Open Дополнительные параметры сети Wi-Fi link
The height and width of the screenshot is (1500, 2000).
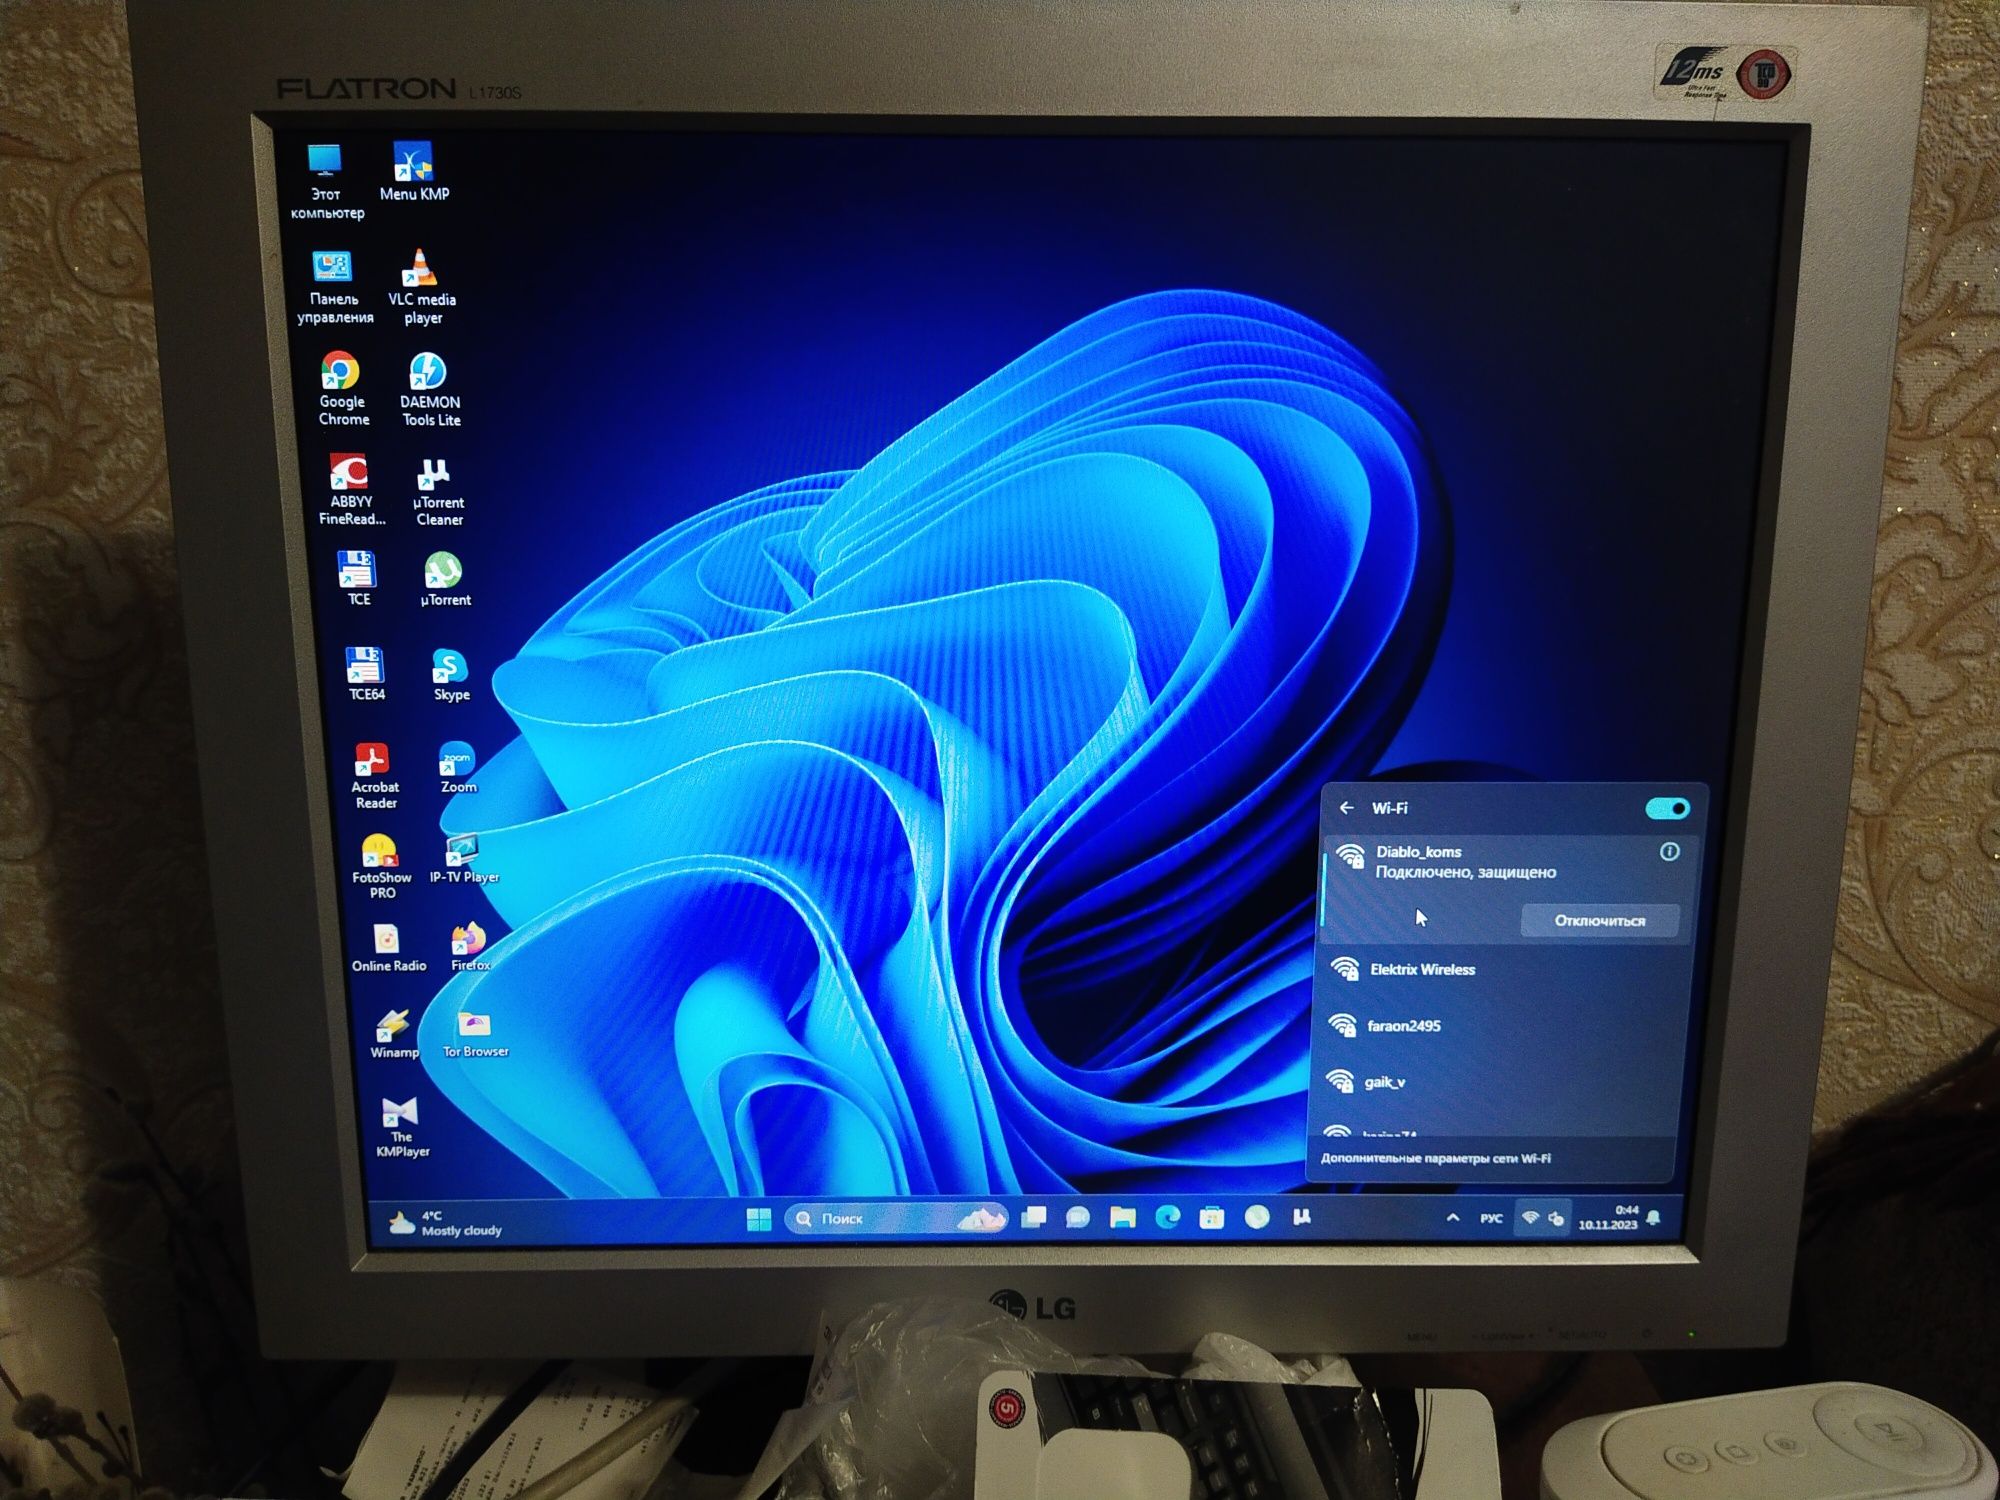(1436, 1158)
